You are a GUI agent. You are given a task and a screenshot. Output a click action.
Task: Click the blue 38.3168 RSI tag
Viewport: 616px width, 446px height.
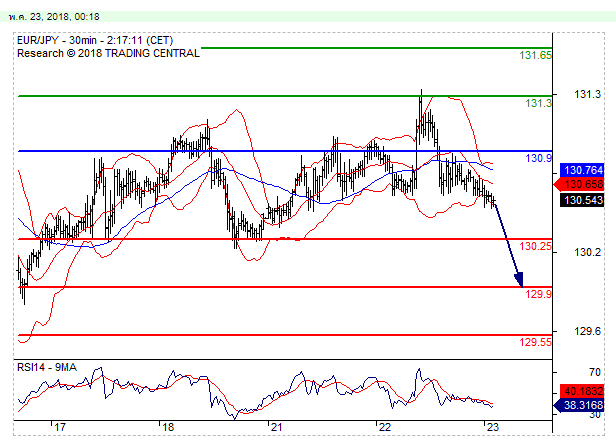pyautogui.click(x=579, y=405)
